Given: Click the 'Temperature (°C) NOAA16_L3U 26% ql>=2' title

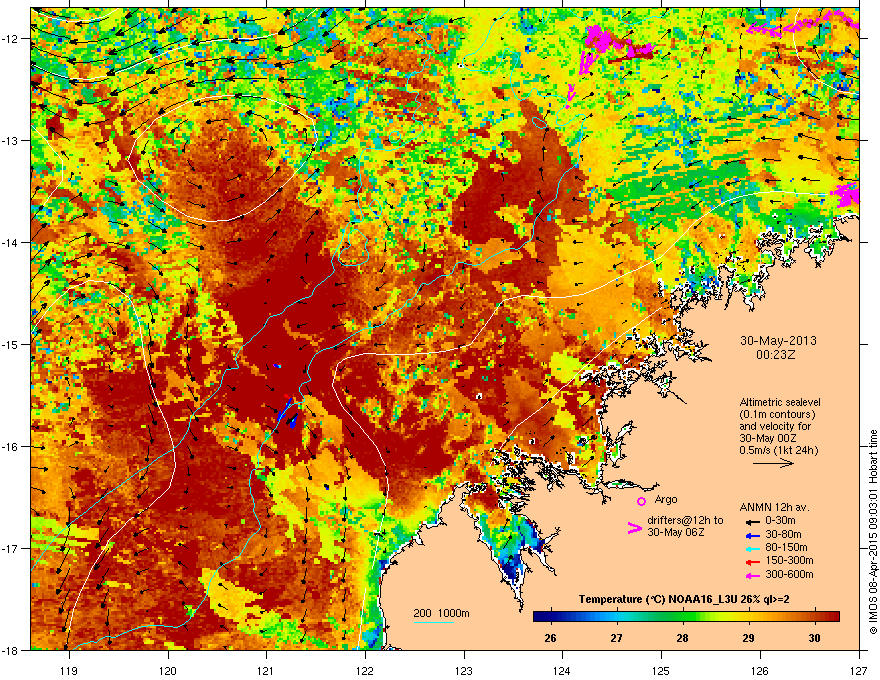Looking at the screenshot, I should point(684,600).
